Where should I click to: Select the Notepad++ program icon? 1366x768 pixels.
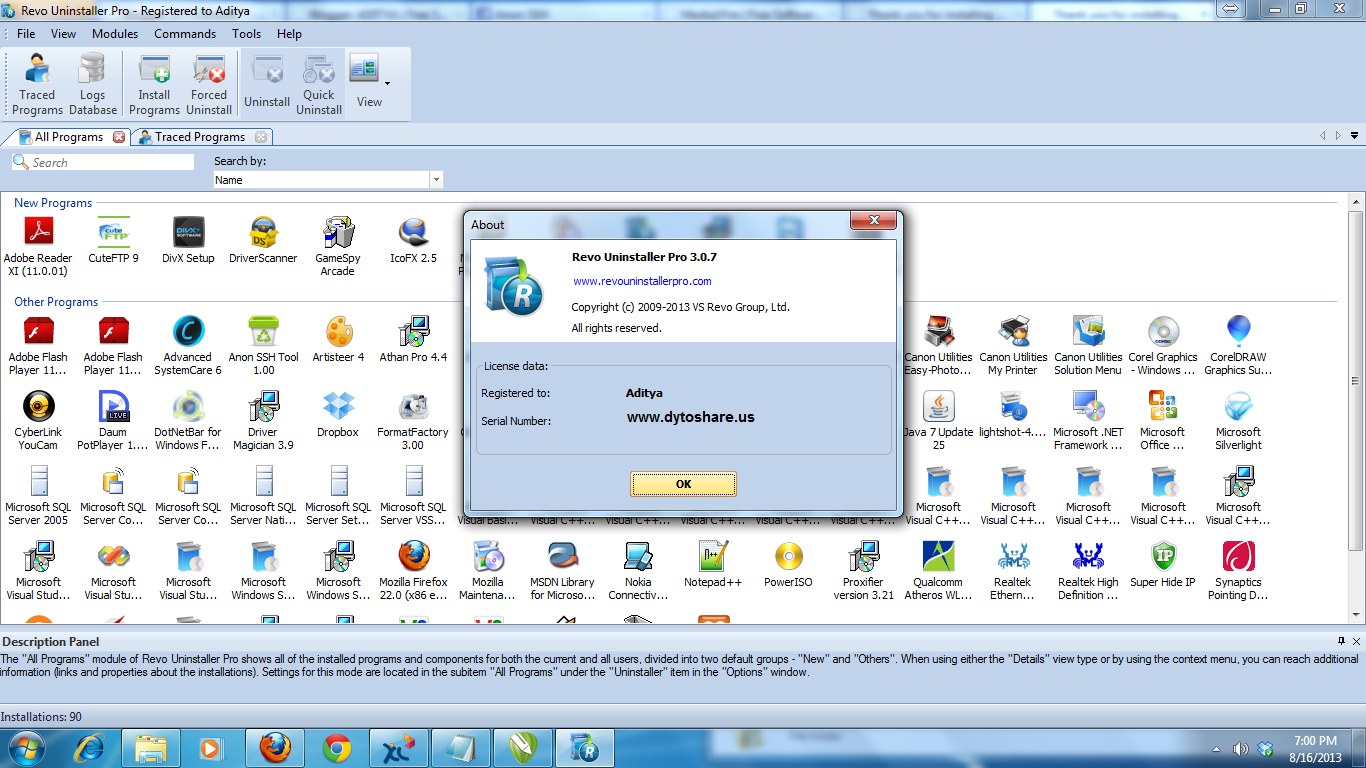pos(713,565)
